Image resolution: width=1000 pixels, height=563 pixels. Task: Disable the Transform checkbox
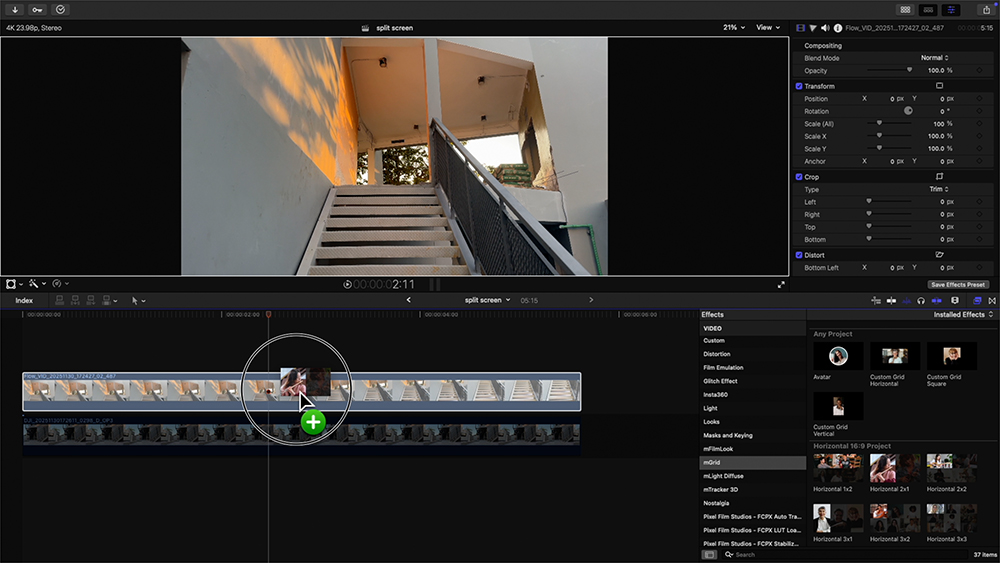point(799,86)
